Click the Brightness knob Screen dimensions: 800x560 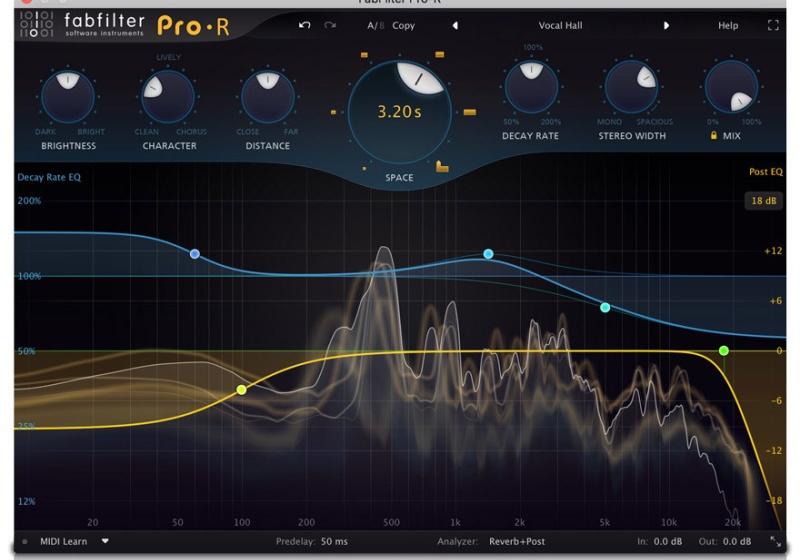click(68, 97)
